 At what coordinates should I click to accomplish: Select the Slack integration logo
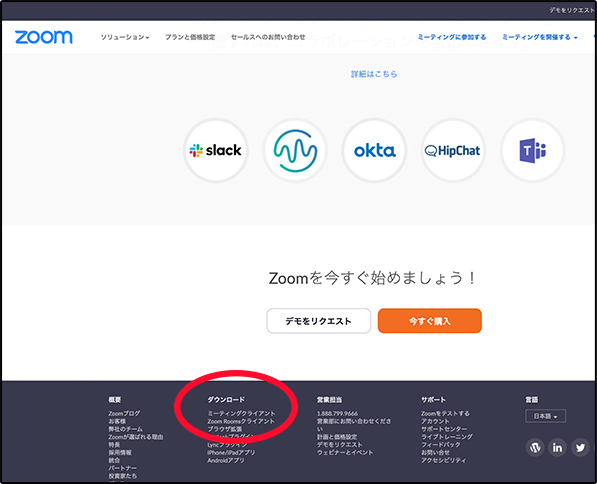216,150
